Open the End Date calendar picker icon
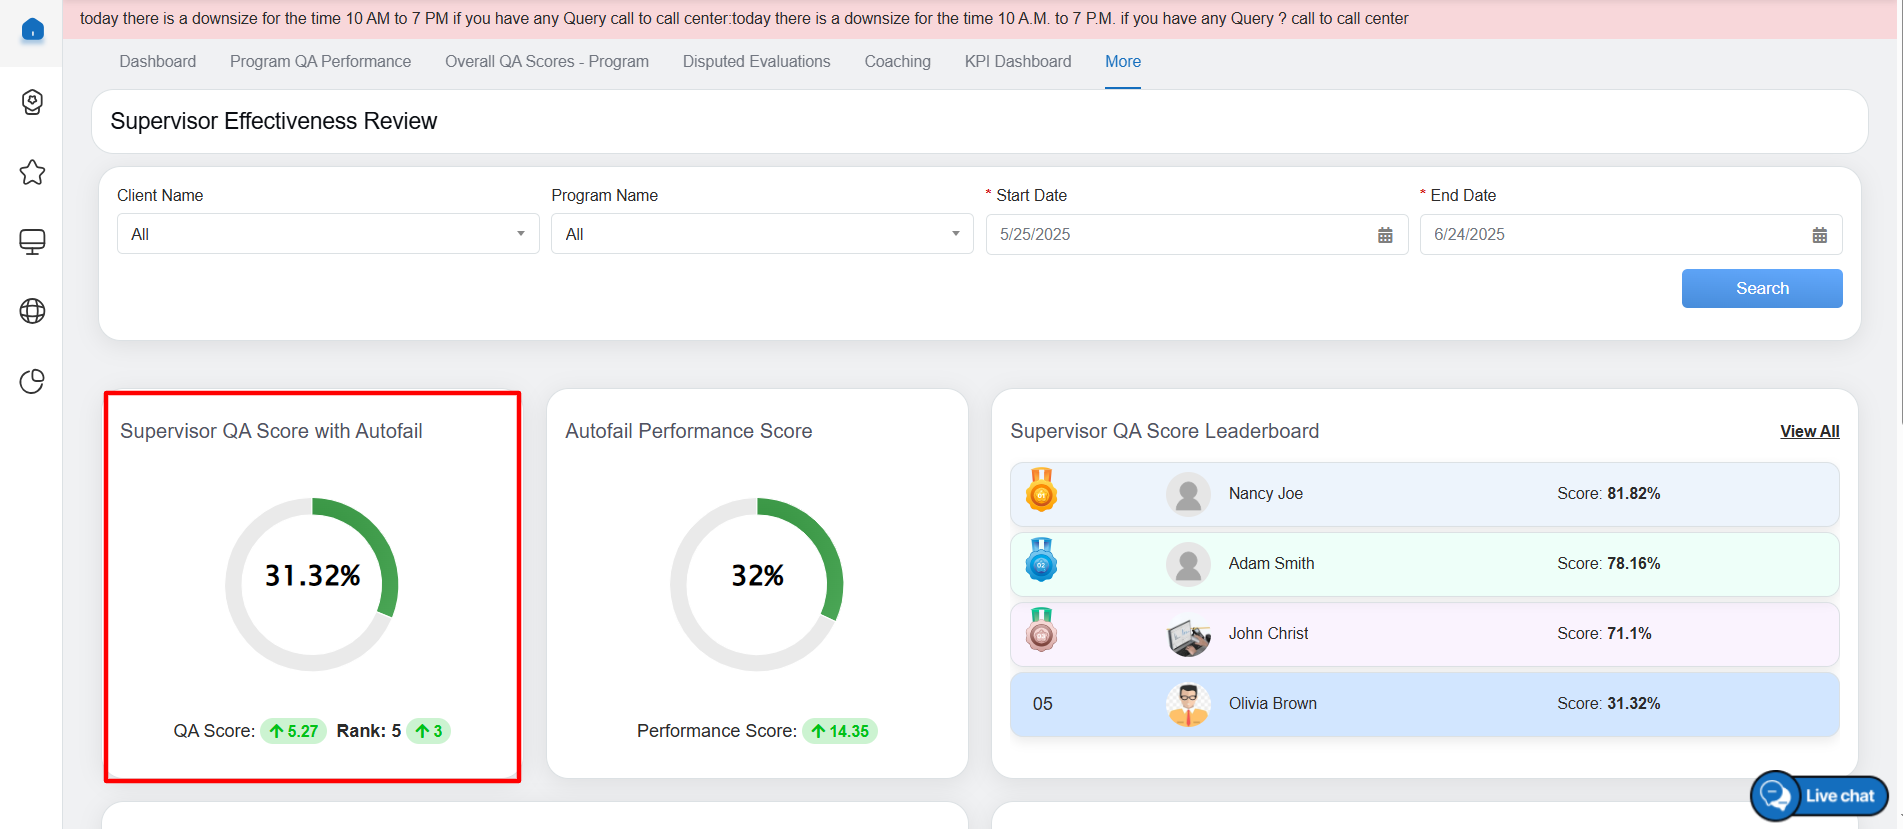Screen dimensions: 1903x829 (1819, 235)
